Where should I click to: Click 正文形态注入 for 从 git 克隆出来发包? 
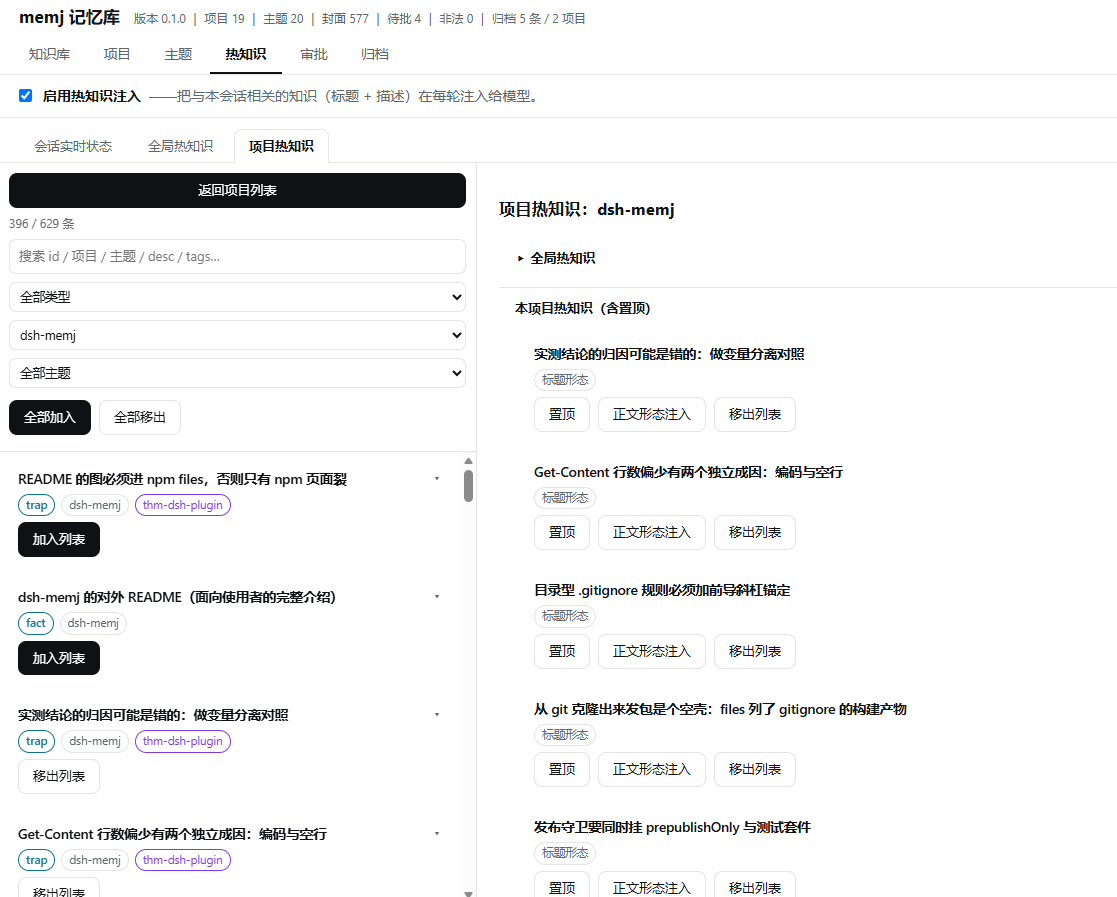click(652, 769)
